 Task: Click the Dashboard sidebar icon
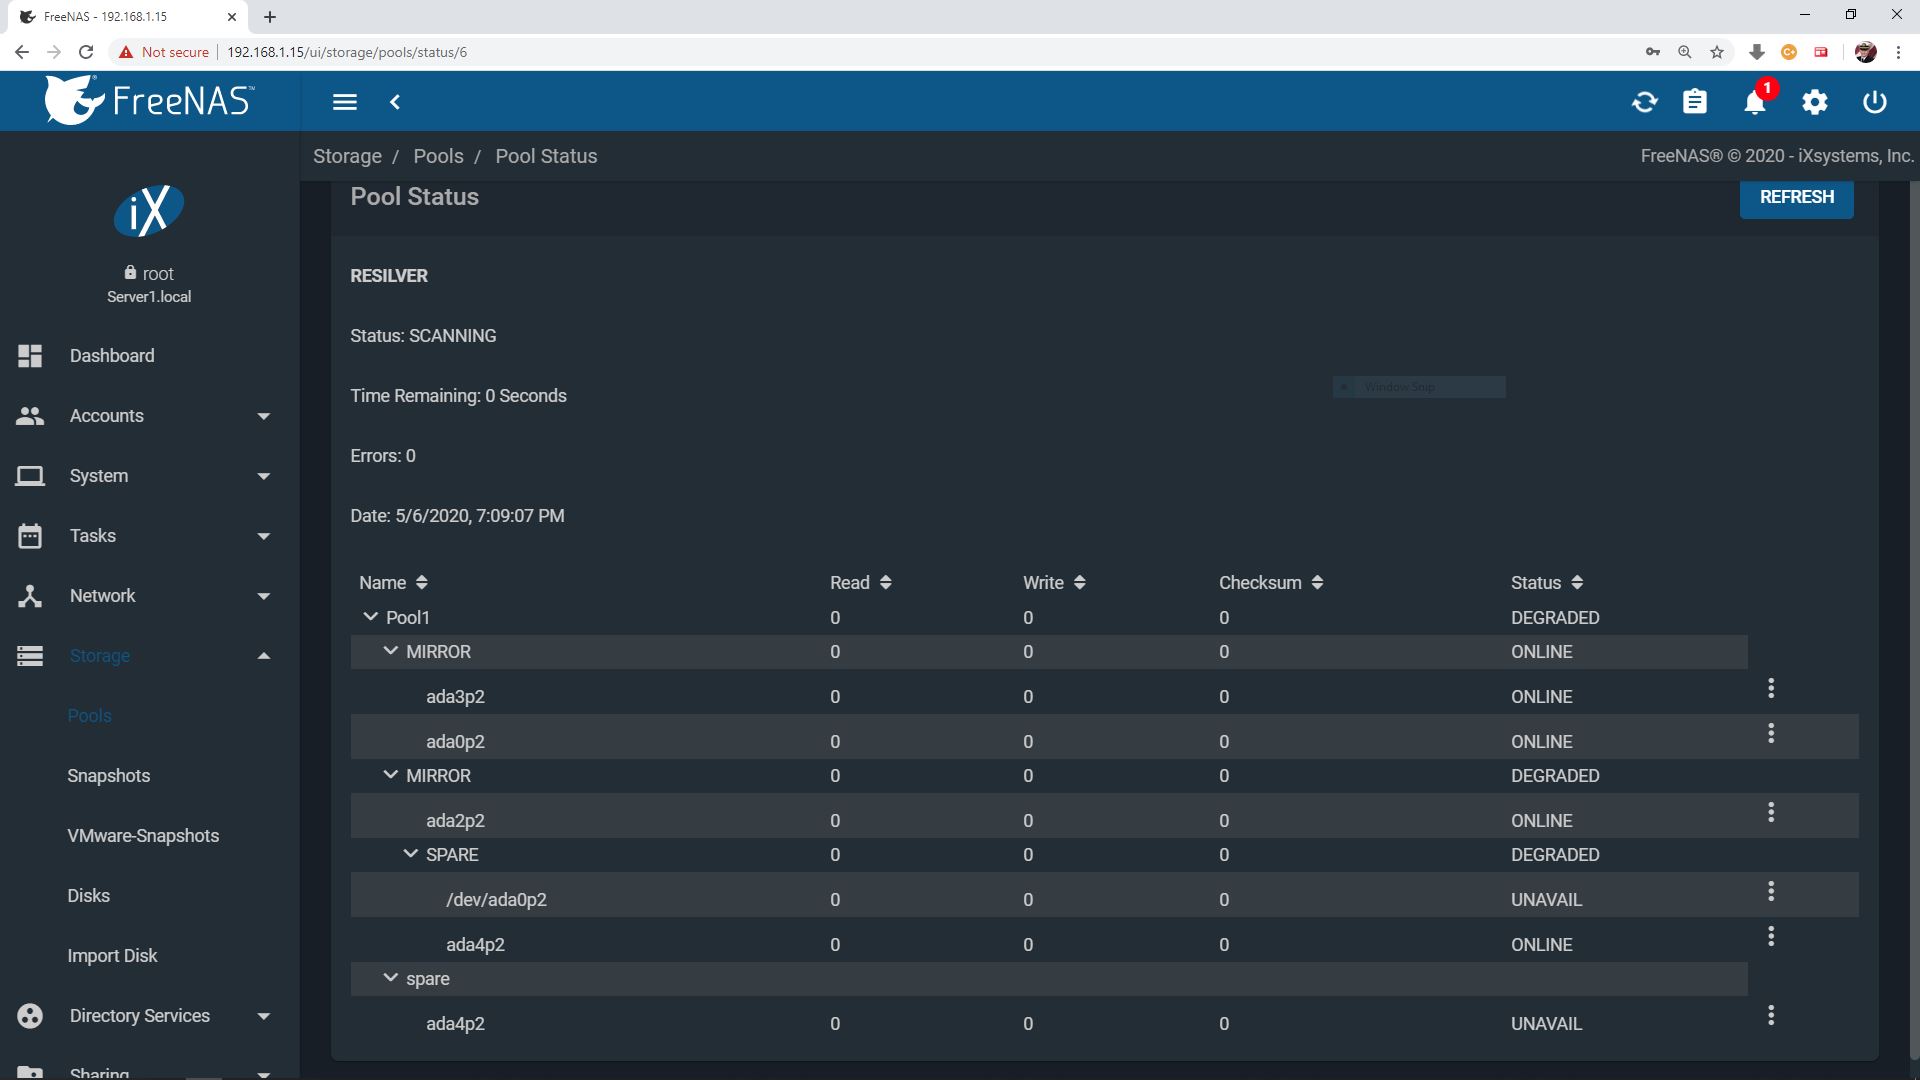pyautogui.click(x=30, y=356)
